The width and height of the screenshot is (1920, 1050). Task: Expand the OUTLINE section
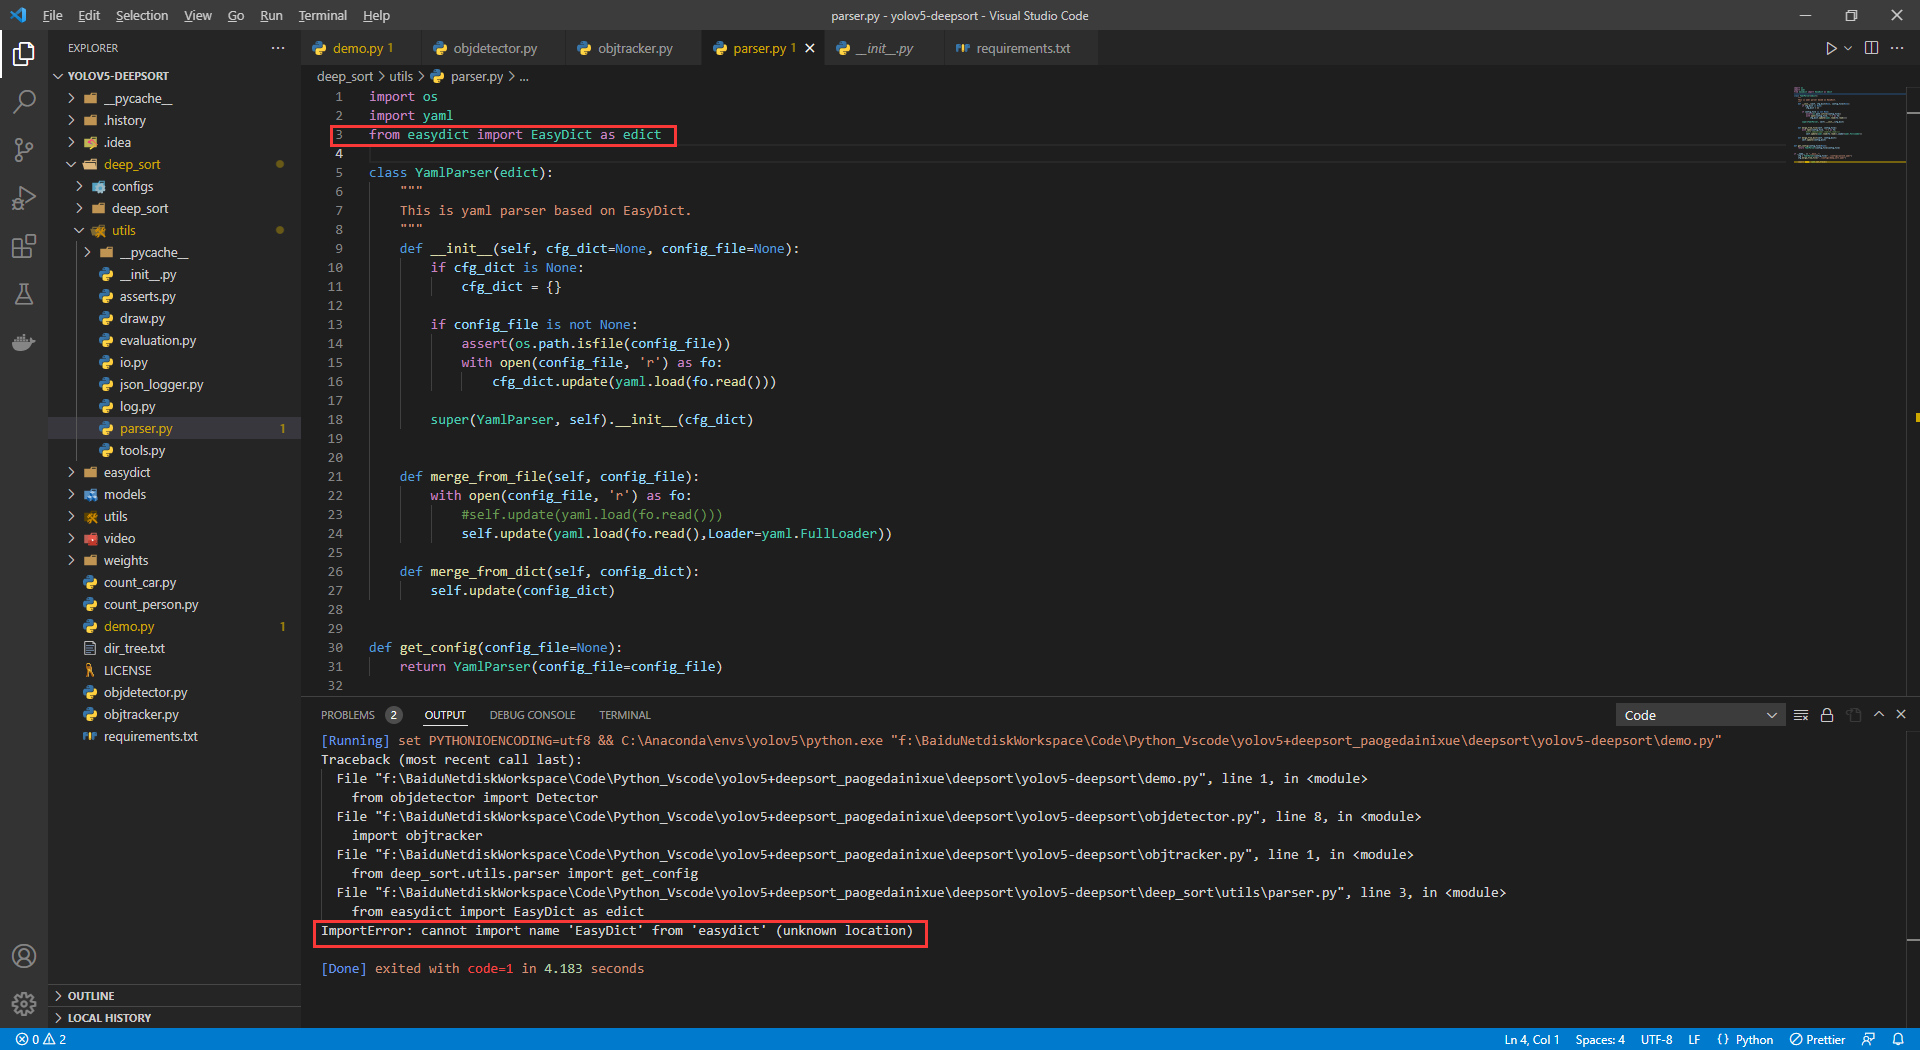[x=91, y=995]
